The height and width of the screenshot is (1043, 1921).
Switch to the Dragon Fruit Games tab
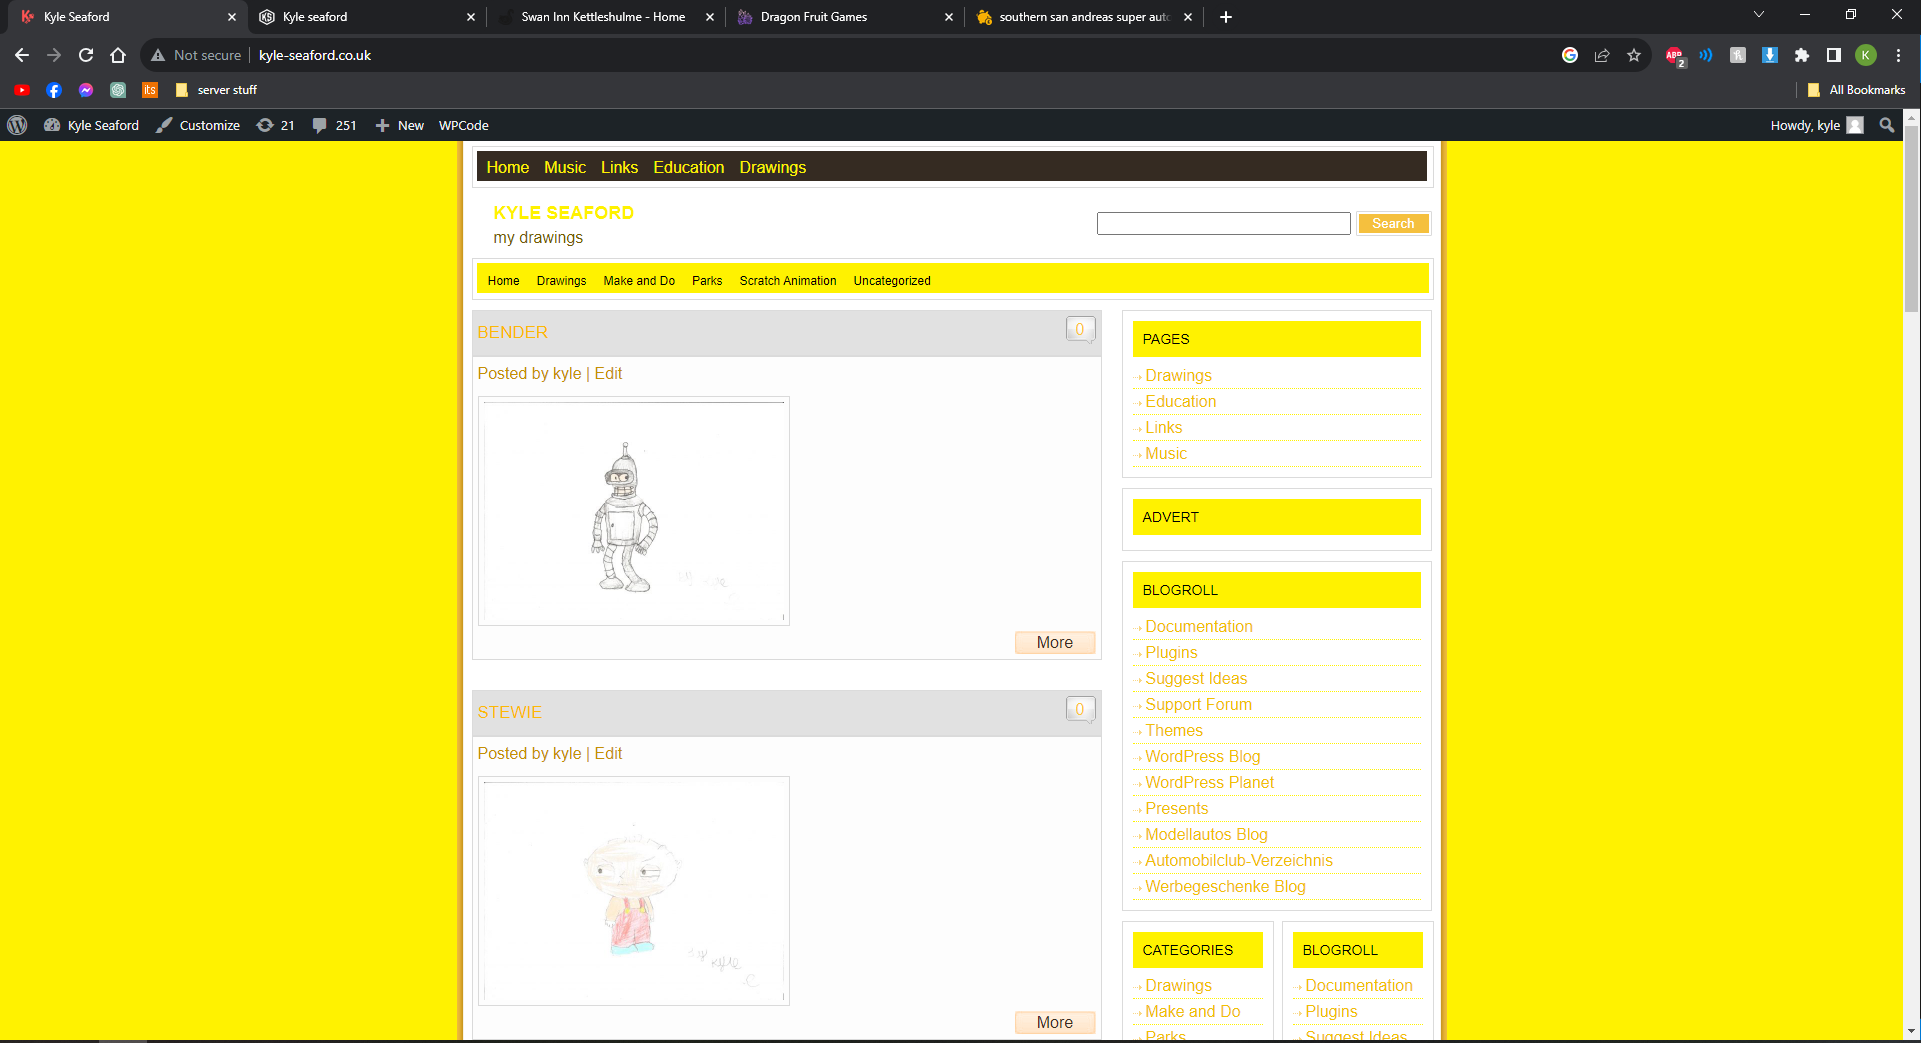(814, 17)
